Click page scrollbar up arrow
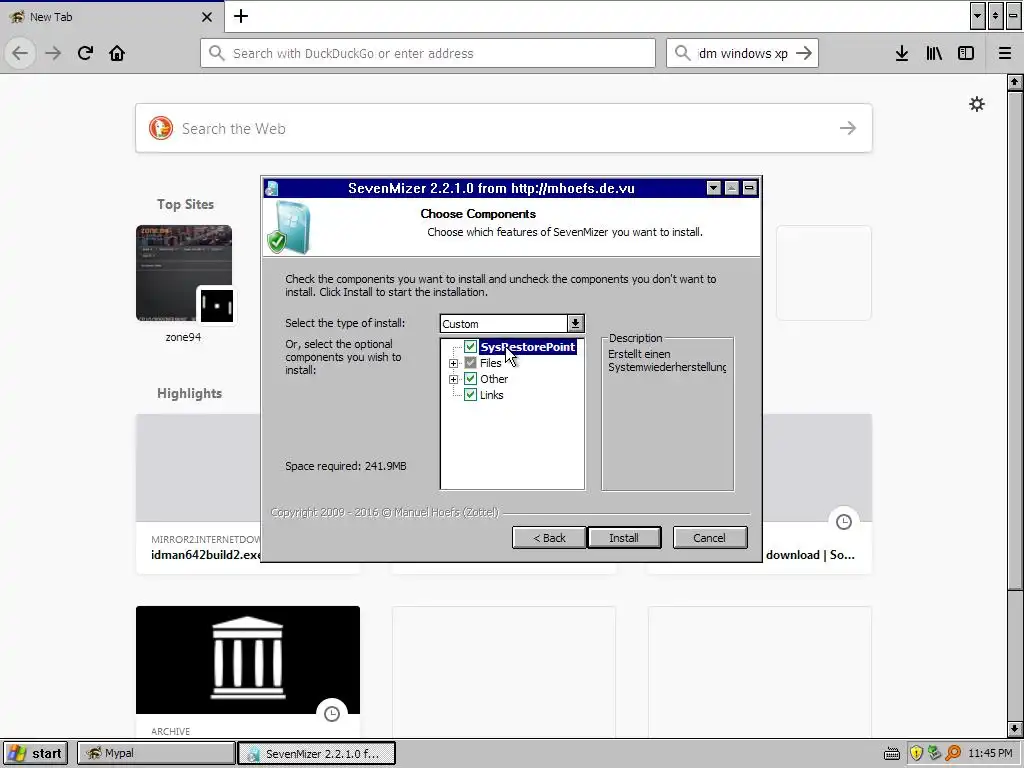The height and width of the screenshot is (768, 1024). [x=1014, y=82]
